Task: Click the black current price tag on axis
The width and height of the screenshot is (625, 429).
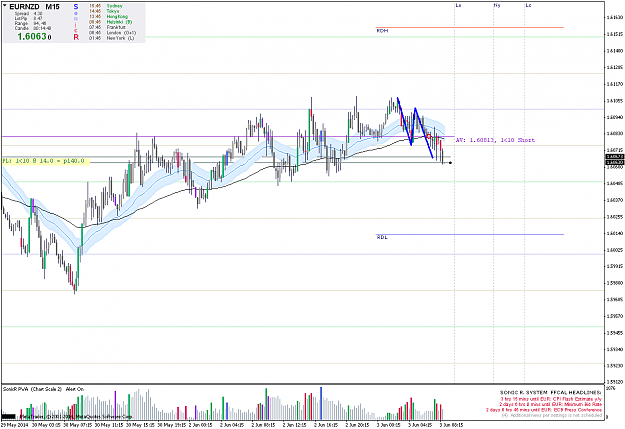Action: pyautogui.click(x=615, y=162)
